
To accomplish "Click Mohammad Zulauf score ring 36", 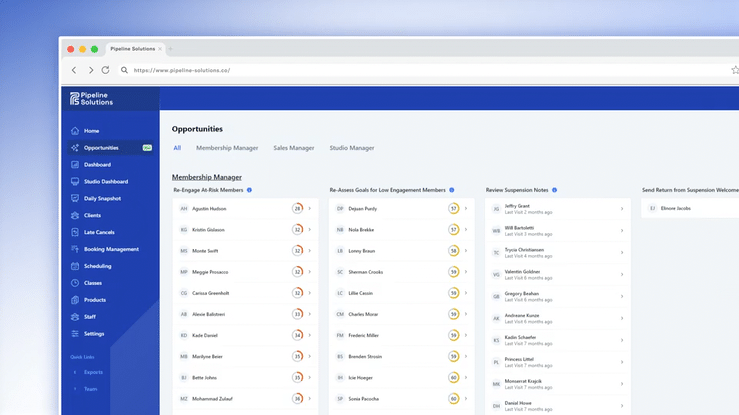I will [297, 399].
